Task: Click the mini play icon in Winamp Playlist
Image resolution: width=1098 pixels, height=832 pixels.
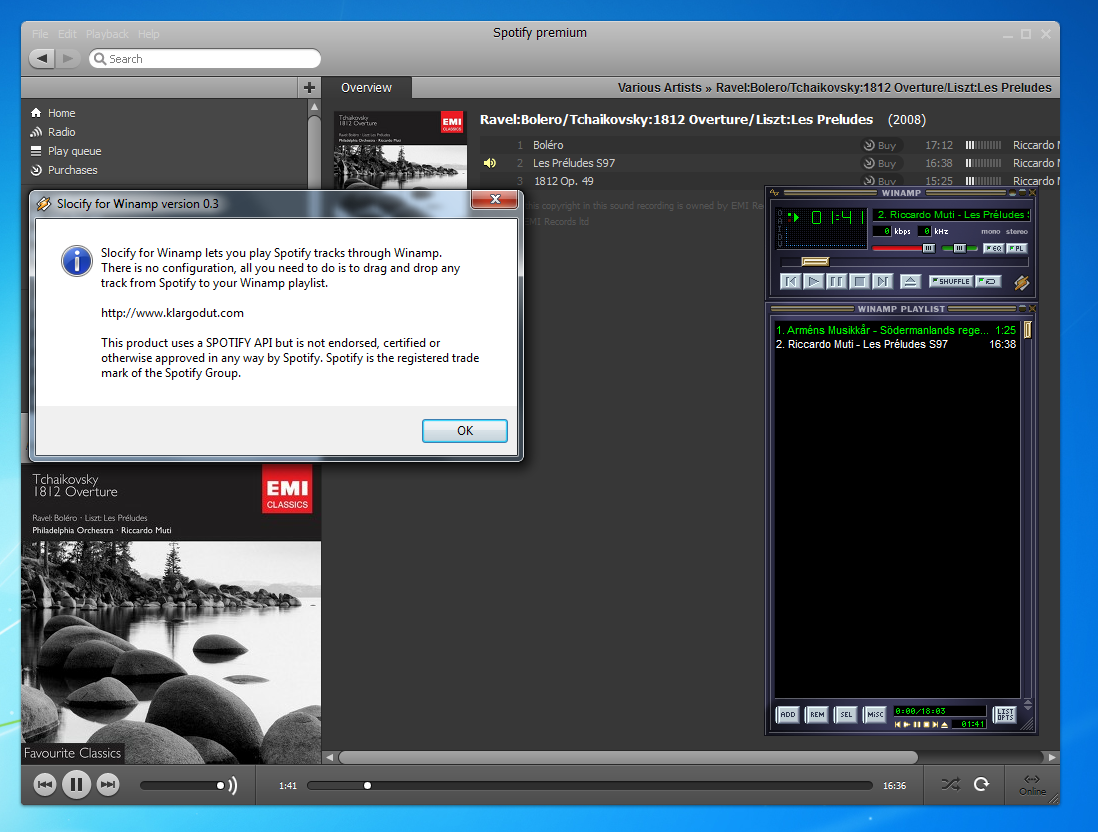Action: [907, 724]
